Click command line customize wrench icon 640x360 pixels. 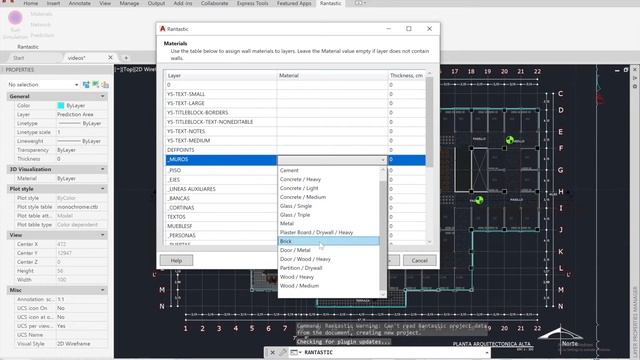[x=282, y=352]
